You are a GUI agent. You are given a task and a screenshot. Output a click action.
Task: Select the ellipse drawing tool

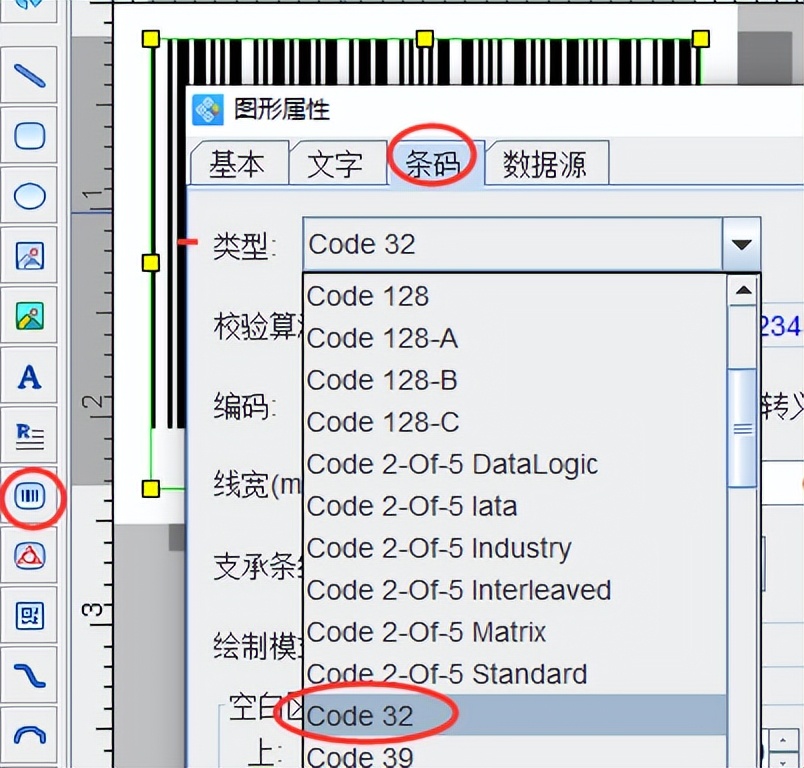pos(29,196)
